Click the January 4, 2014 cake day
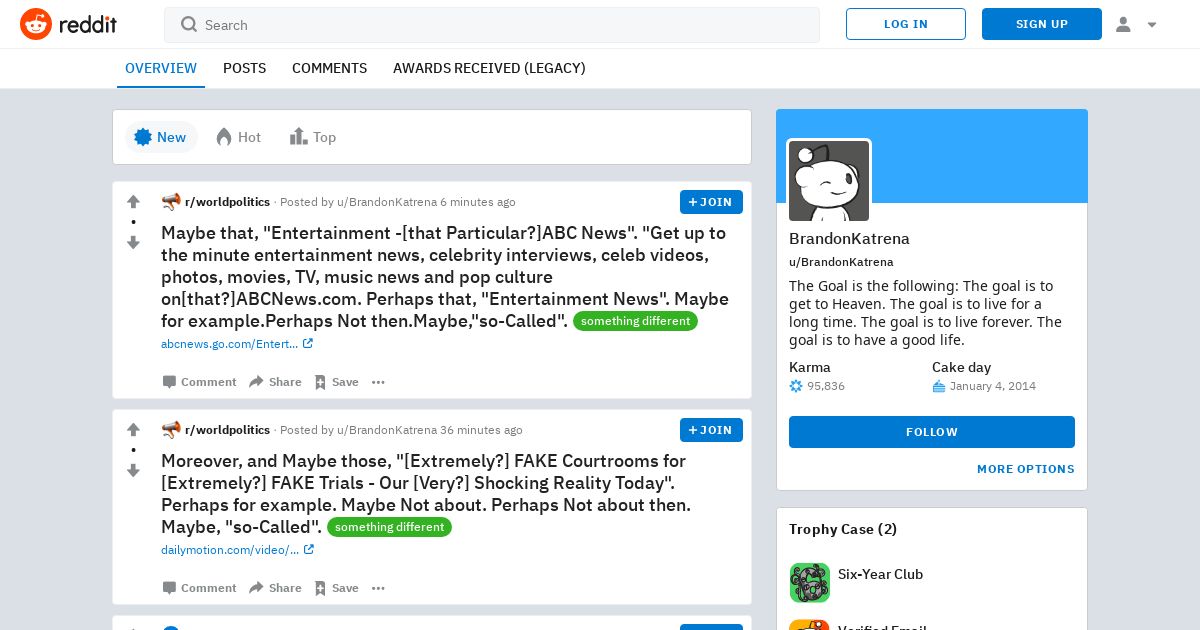1200x630 pixels. tap(993, 386)
